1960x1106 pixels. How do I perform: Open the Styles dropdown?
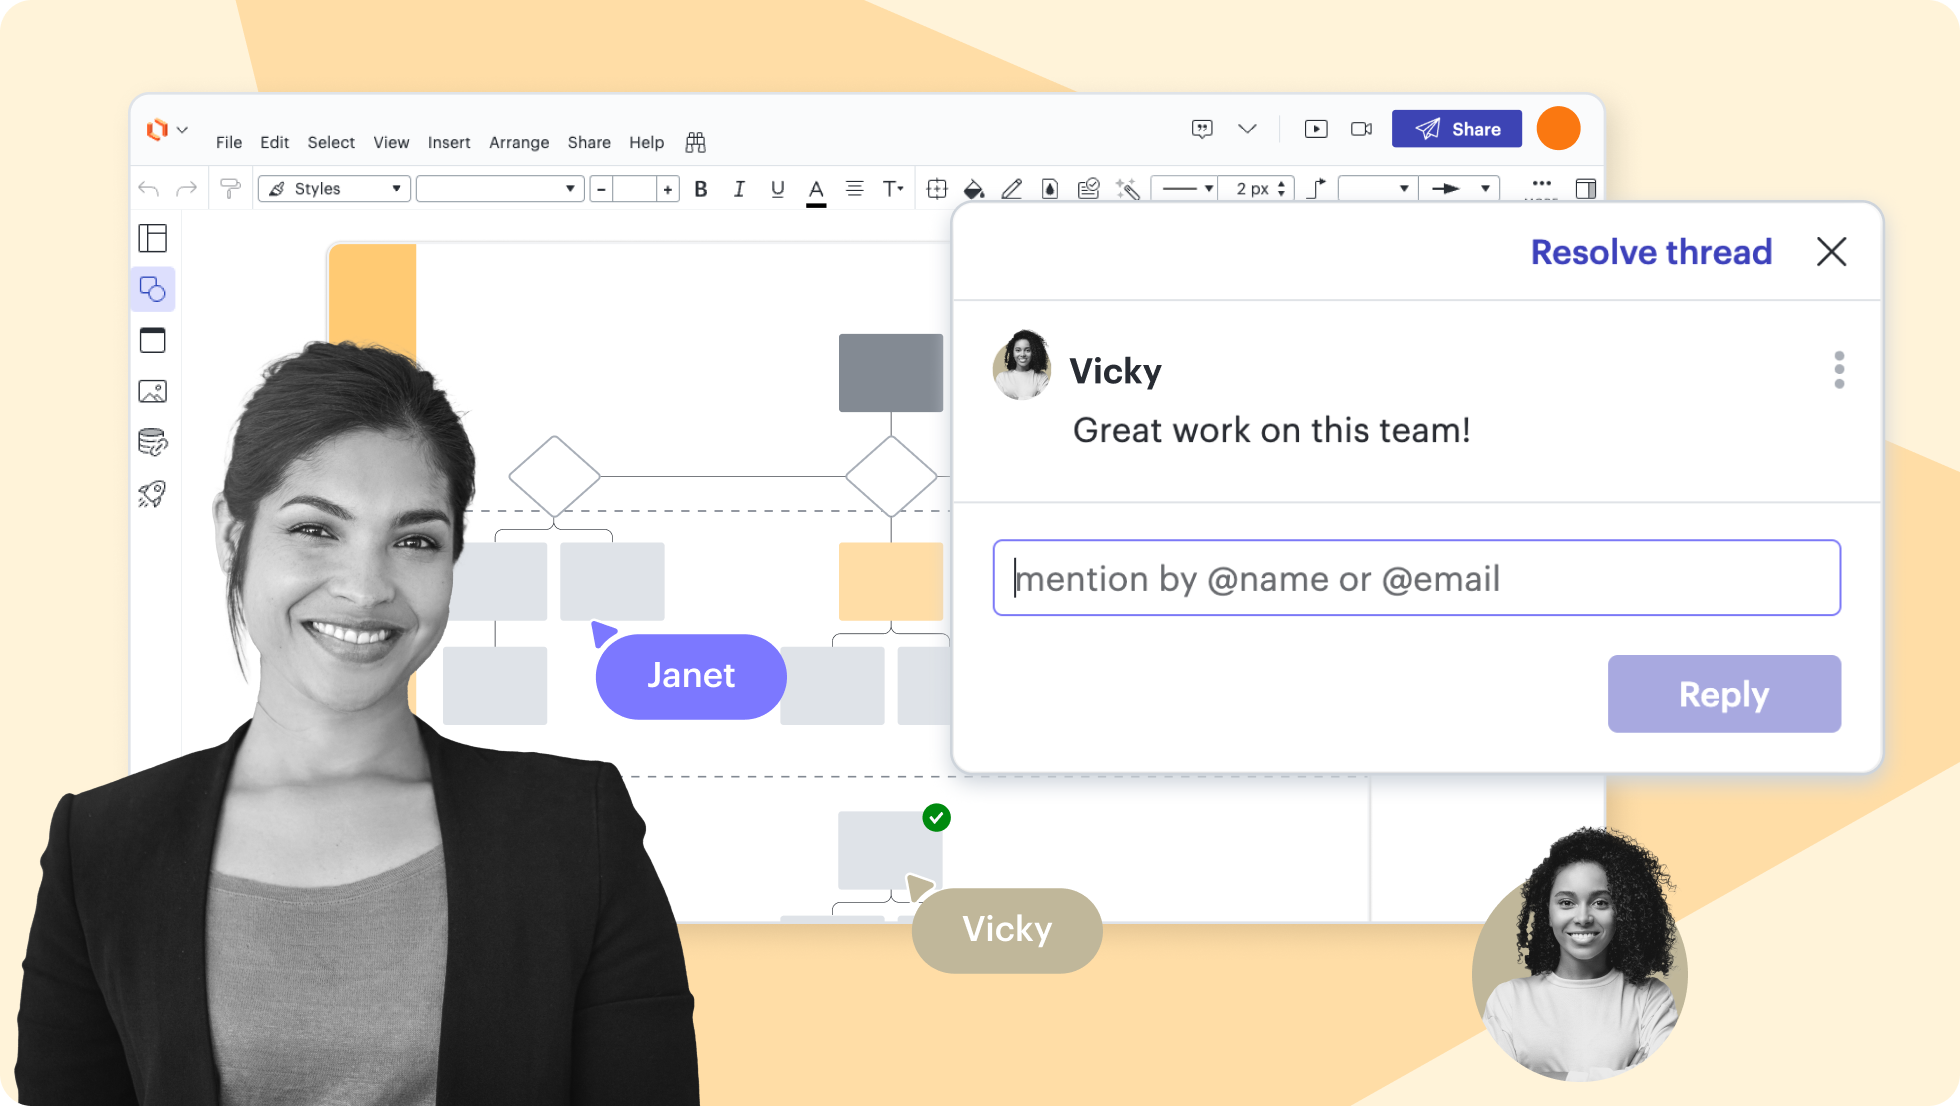point(335,189)
